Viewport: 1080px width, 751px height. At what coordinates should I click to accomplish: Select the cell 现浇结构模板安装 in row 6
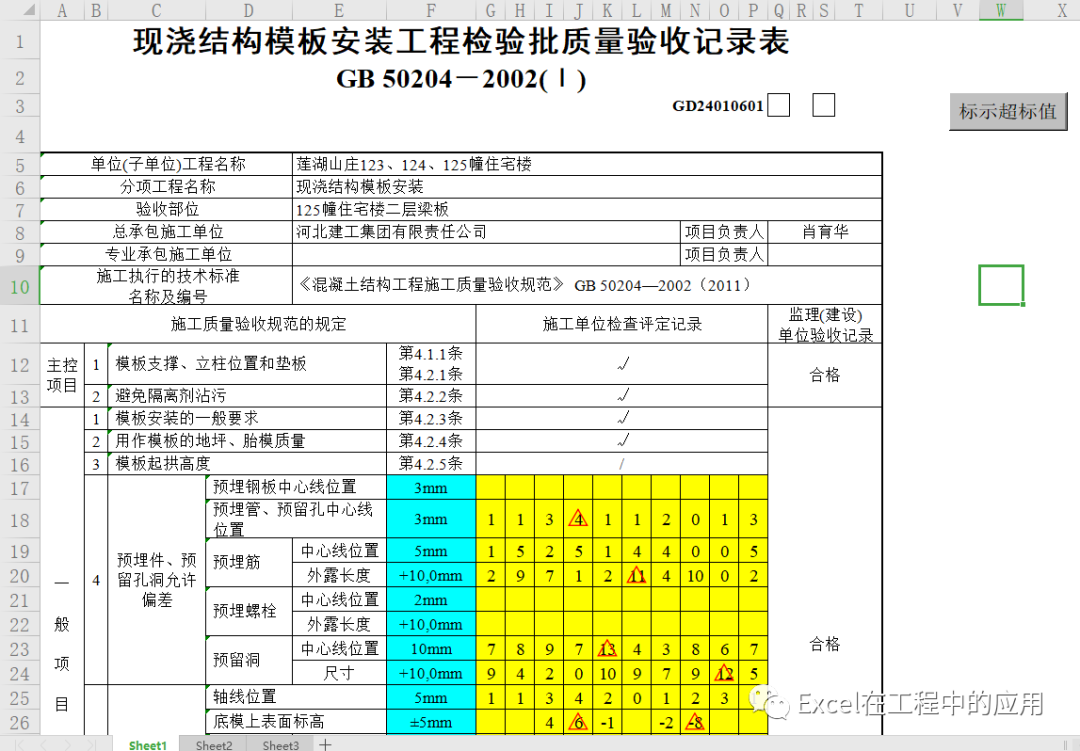pyautogui.click(x=587, y=187)
